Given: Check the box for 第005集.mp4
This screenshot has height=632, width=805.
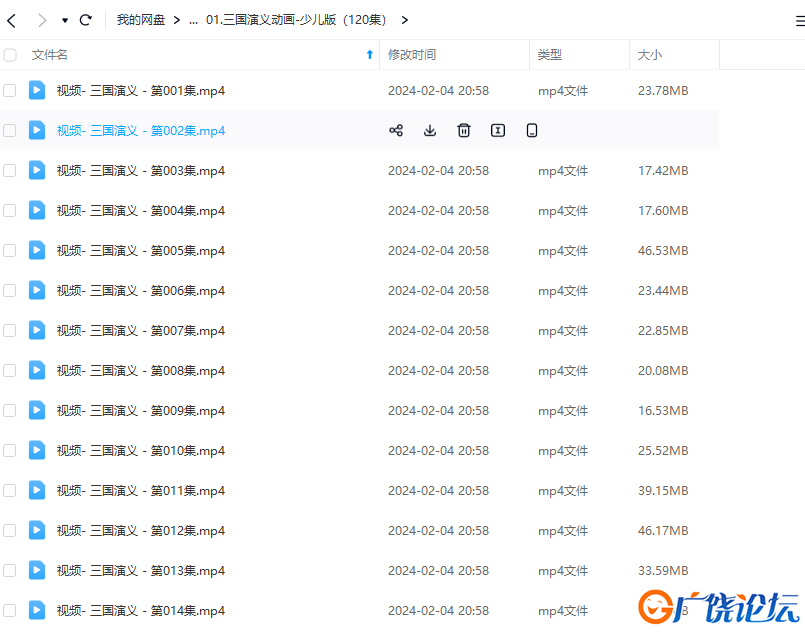Looking at the screenshot, I should (10, 251).
